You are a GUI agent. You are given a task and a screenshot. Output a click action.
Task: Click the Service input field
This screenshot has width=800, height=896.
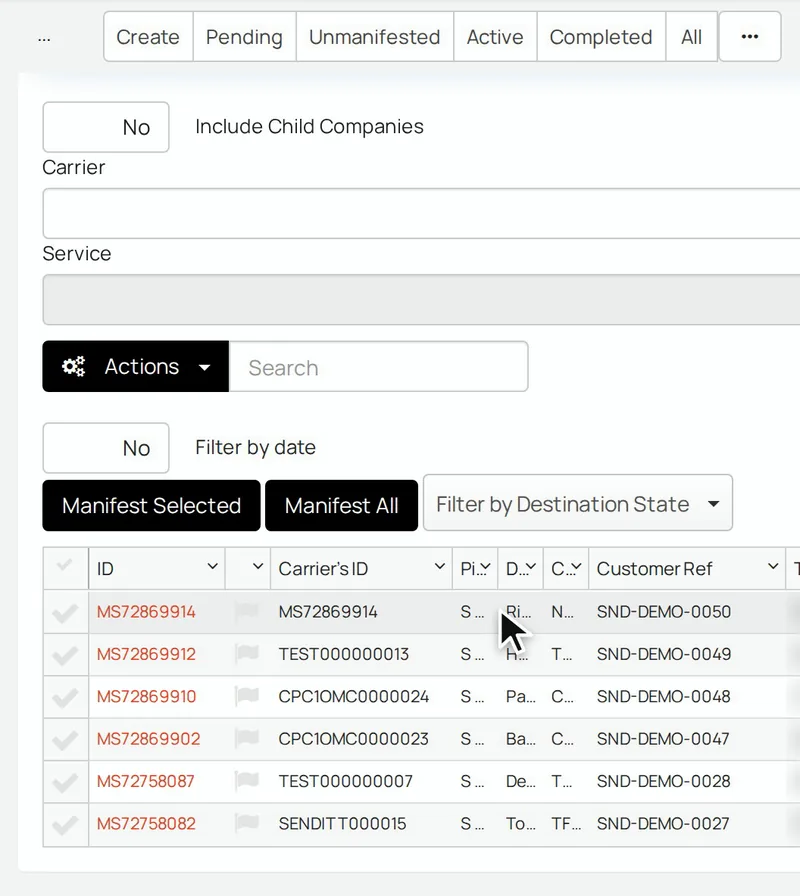[422, 299]
